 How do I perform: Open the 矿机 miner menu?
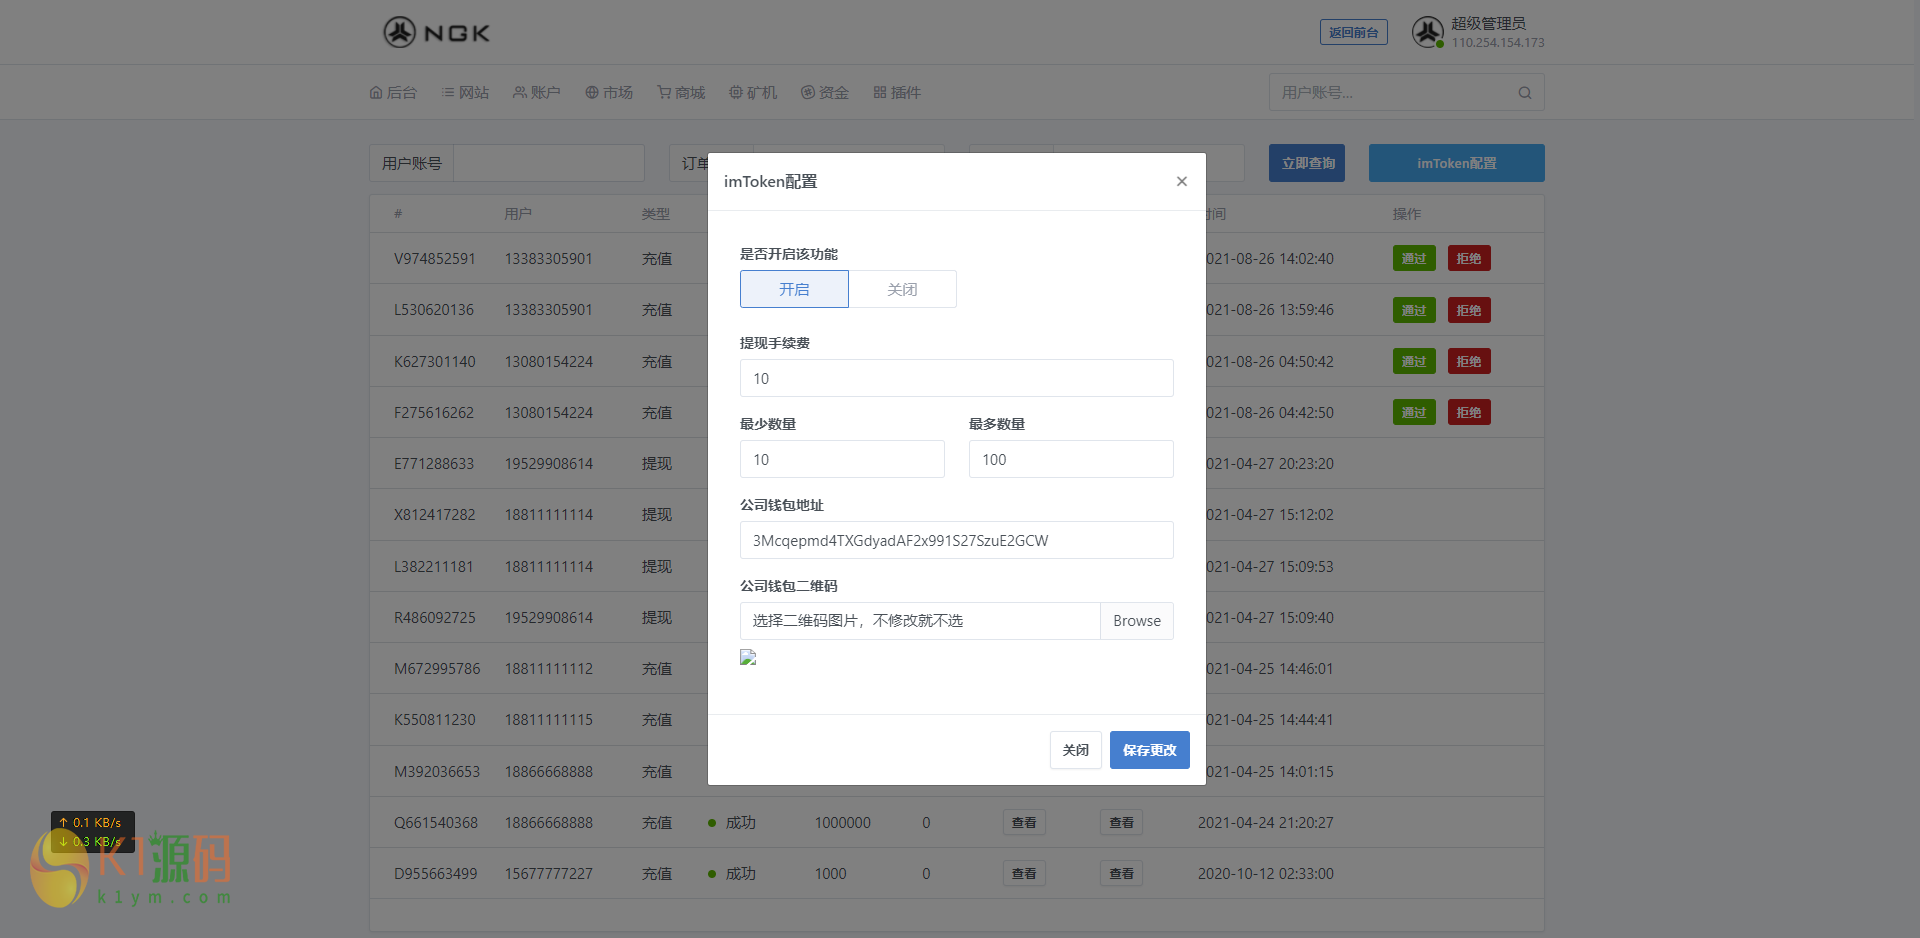coord(753,93)
